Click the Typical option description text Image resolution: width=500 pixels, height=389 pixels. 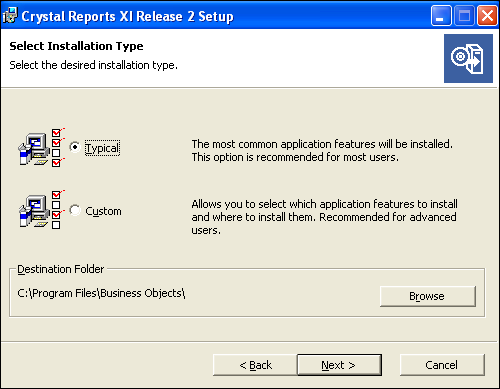click(x=322, y=150)
